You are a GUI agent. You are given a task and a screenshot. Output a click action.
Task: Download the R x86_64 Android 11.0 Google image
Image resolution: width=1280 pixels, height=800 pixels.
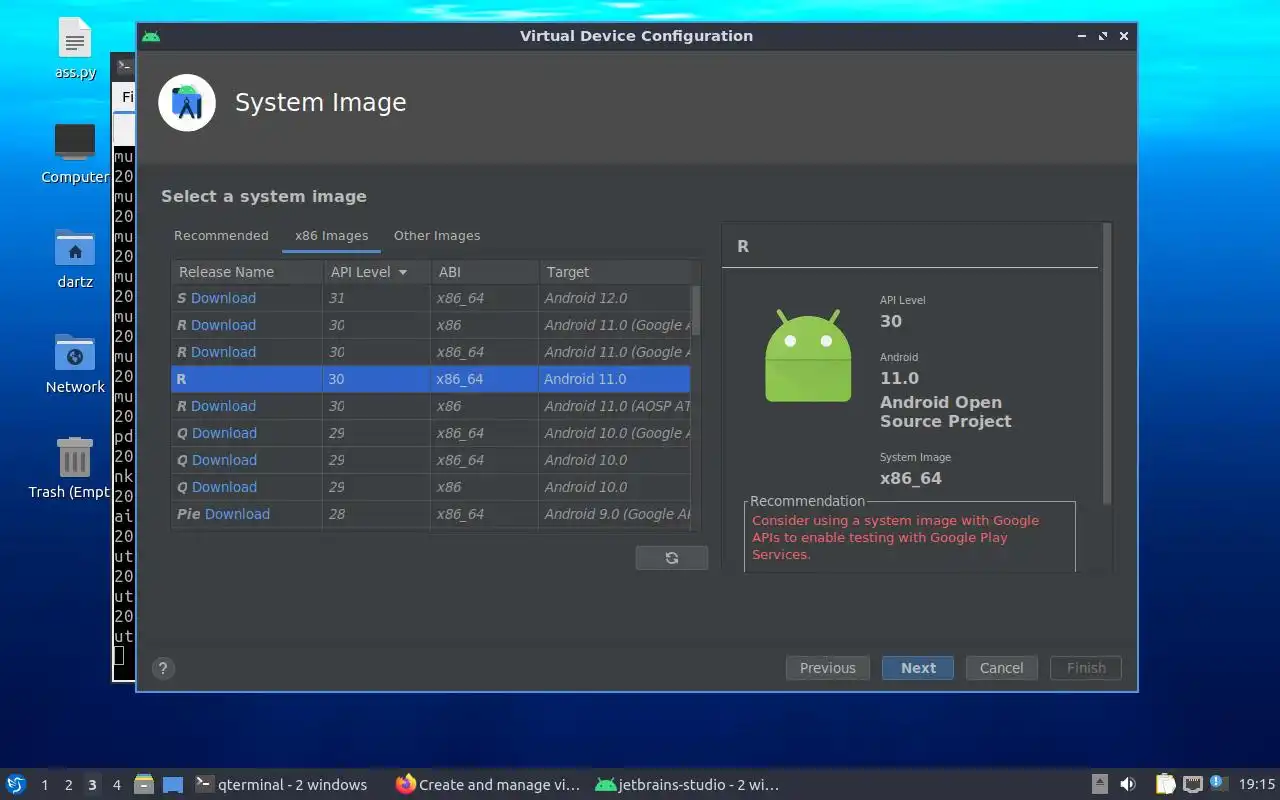point(223,352)
